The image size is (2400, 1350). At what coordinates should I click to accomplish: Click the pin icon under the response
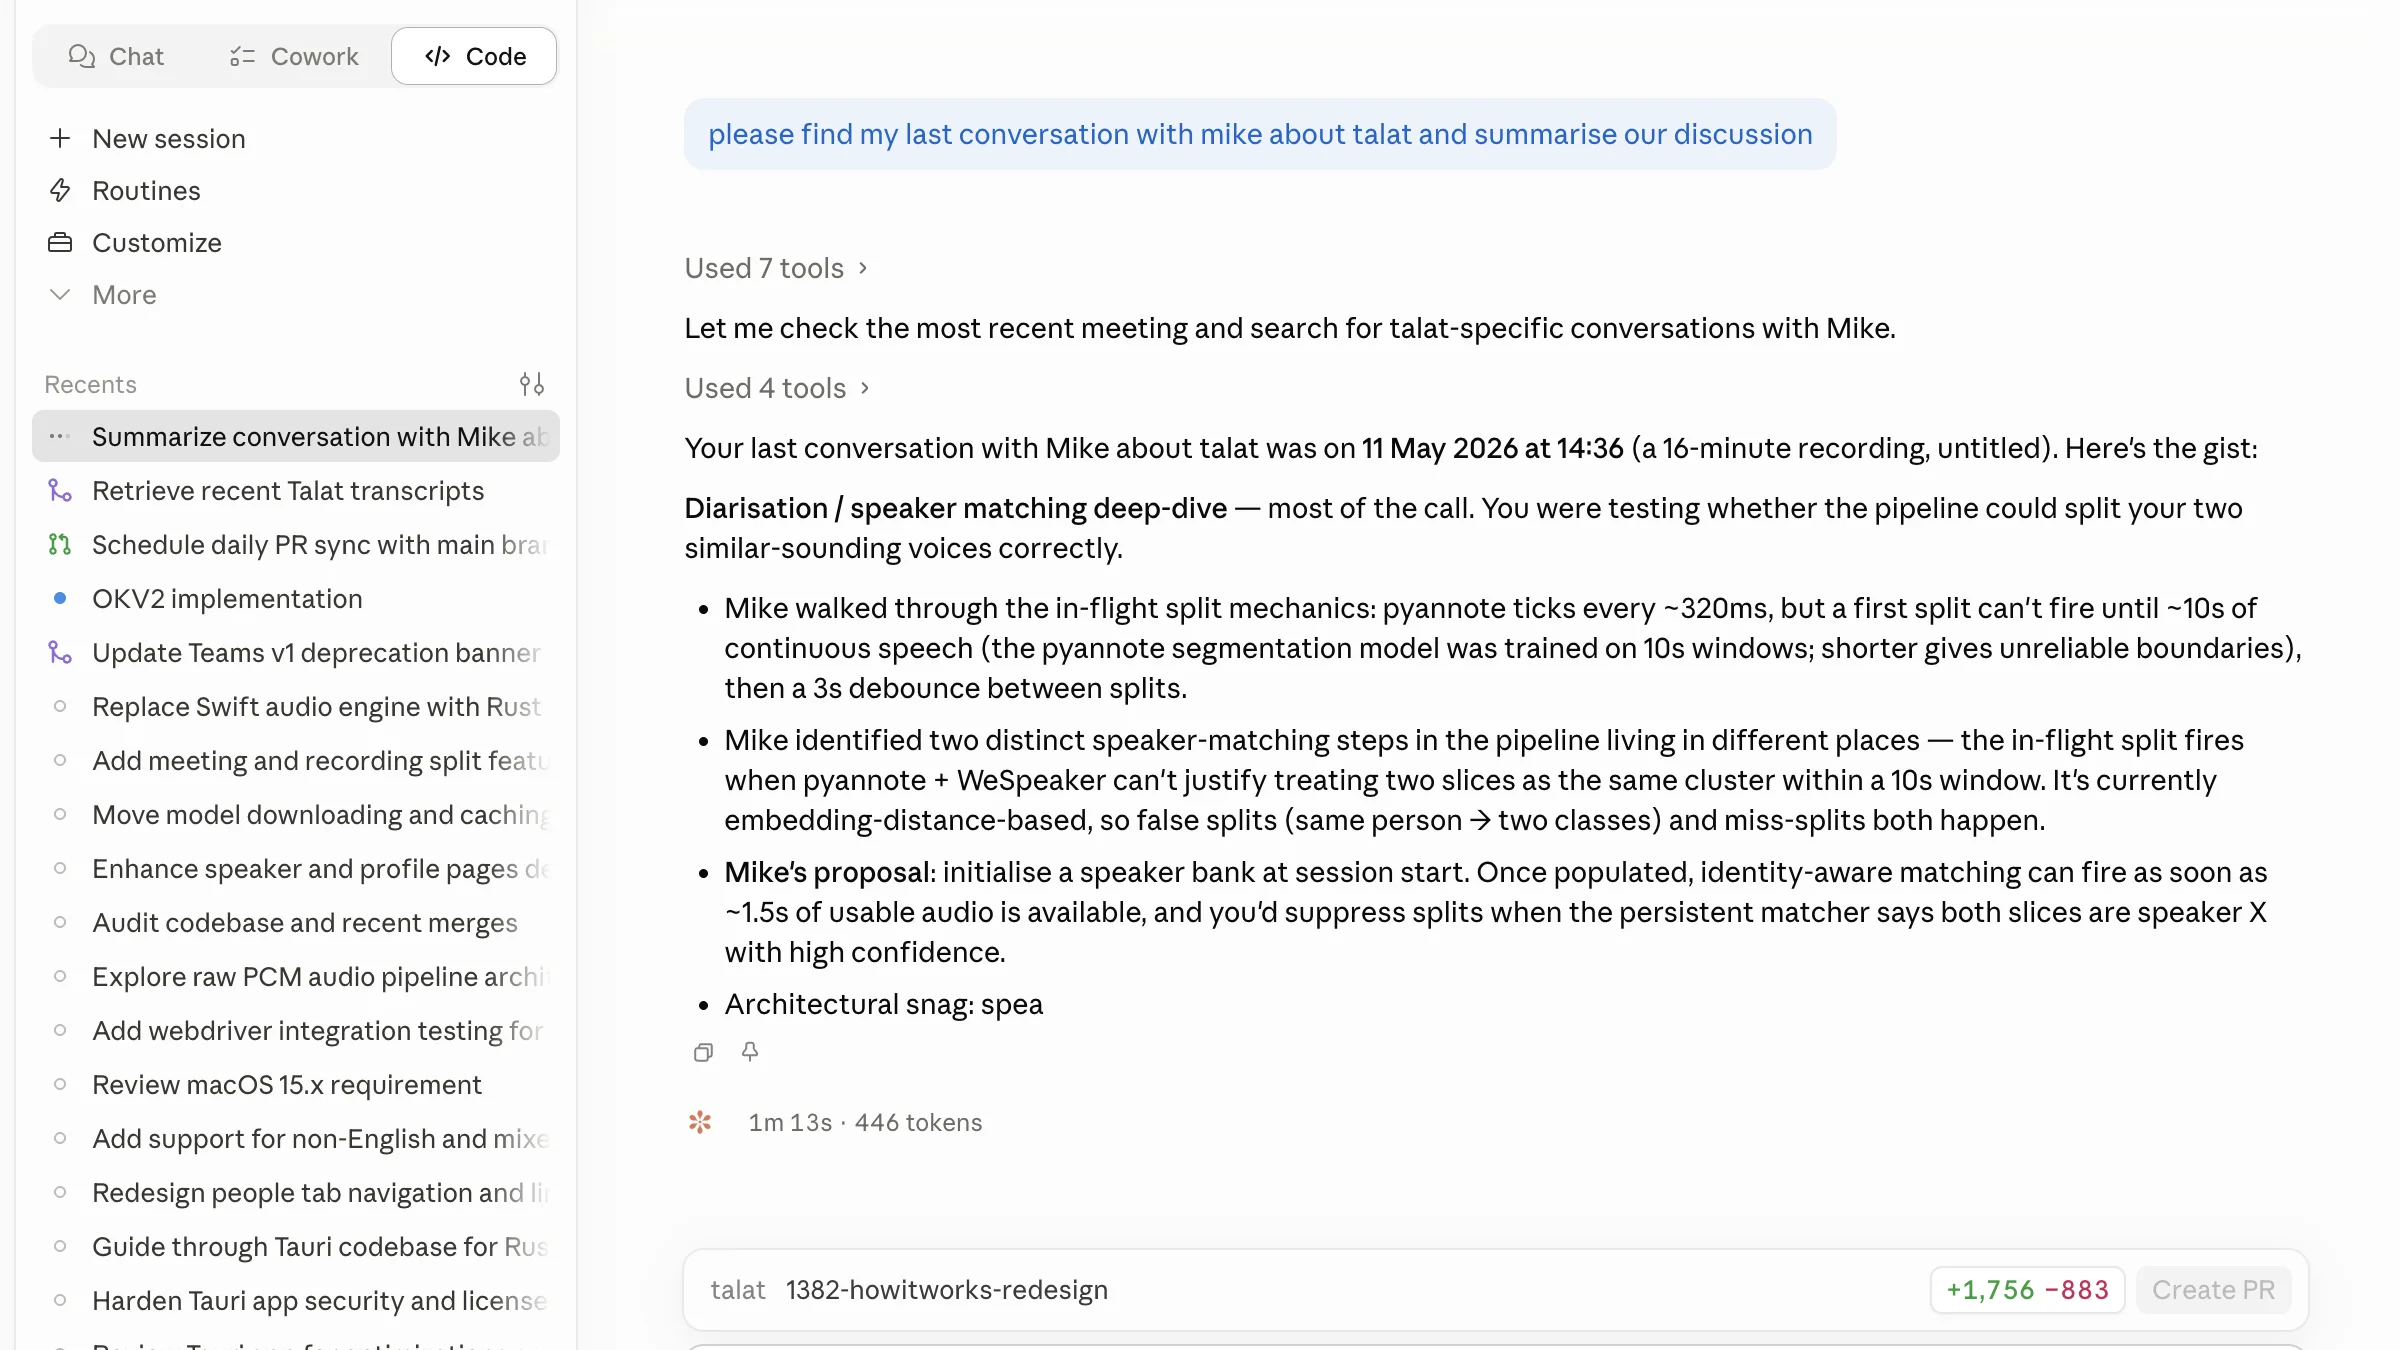[x=750, y=1052]
